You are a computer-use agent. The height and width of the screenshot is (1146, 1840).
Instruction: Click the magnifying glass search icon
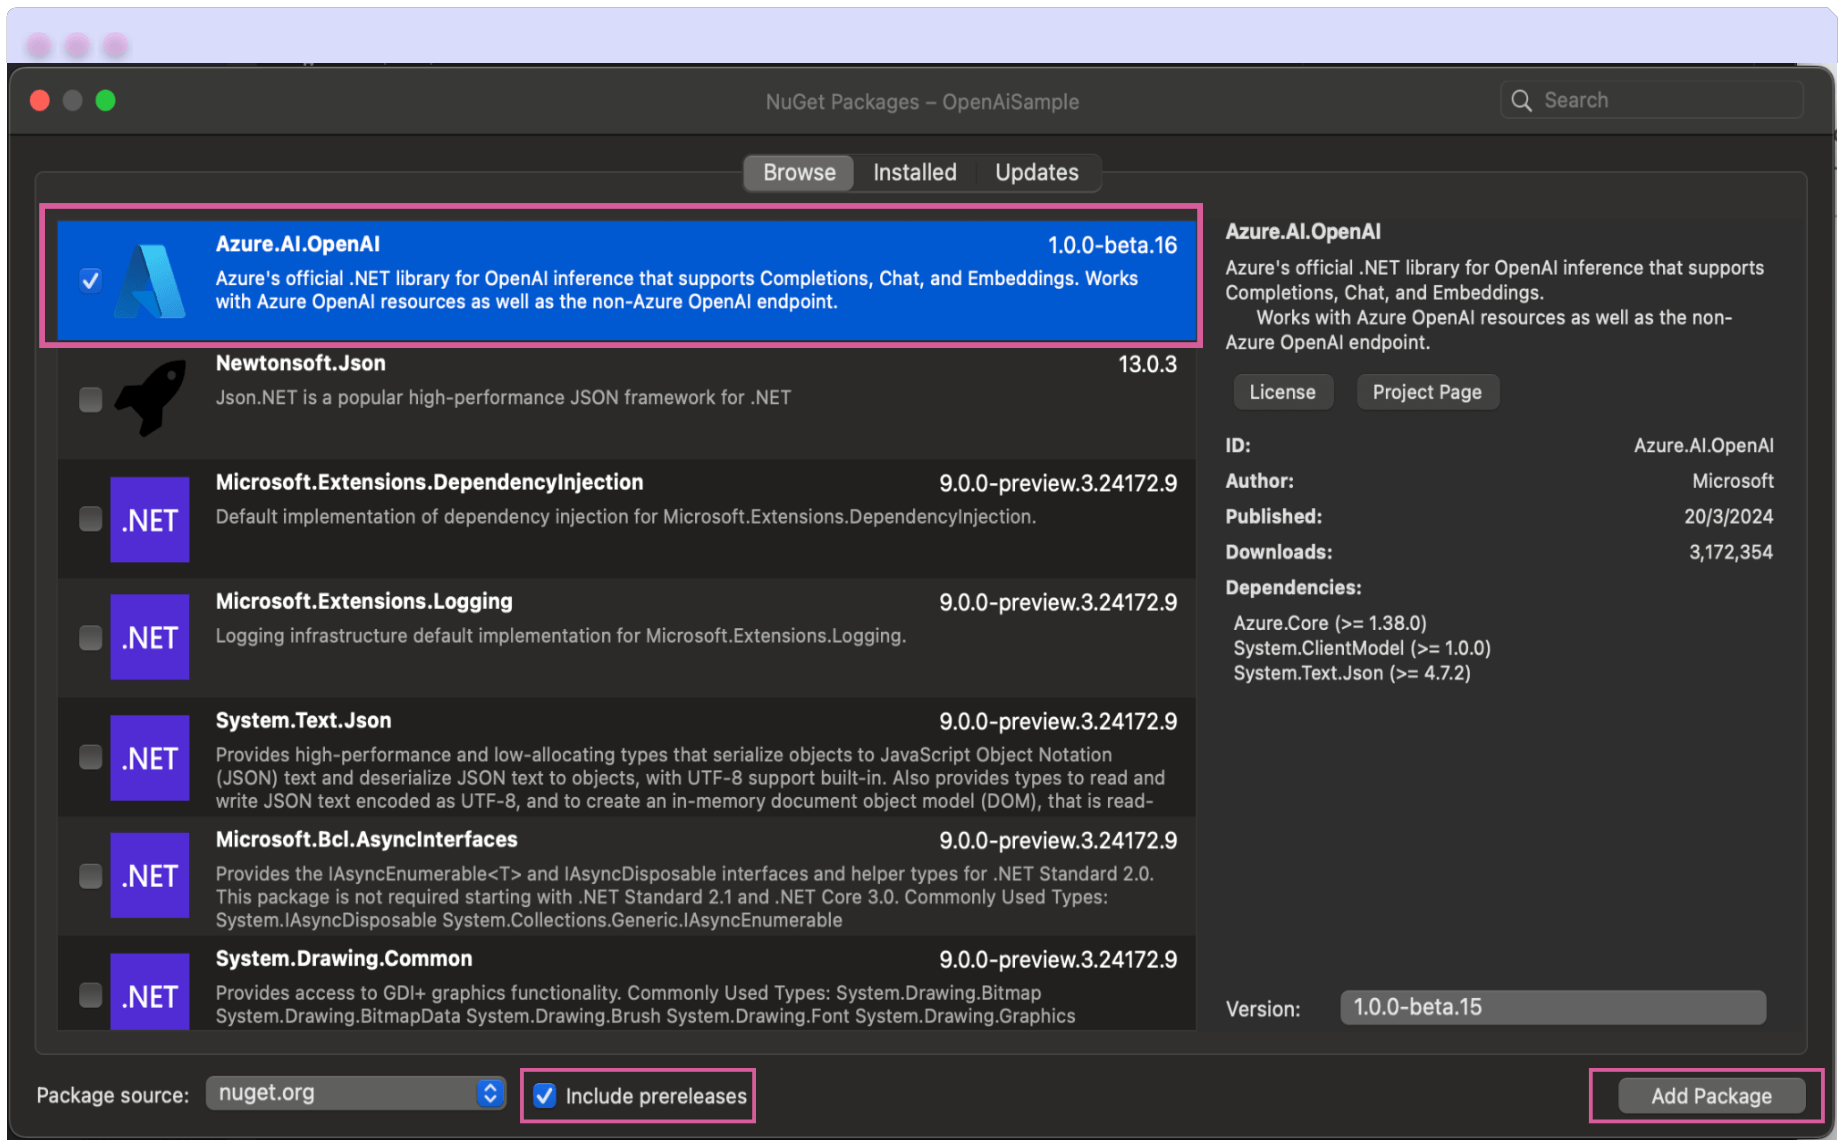pyautogui.click(x=1521, y=100)
